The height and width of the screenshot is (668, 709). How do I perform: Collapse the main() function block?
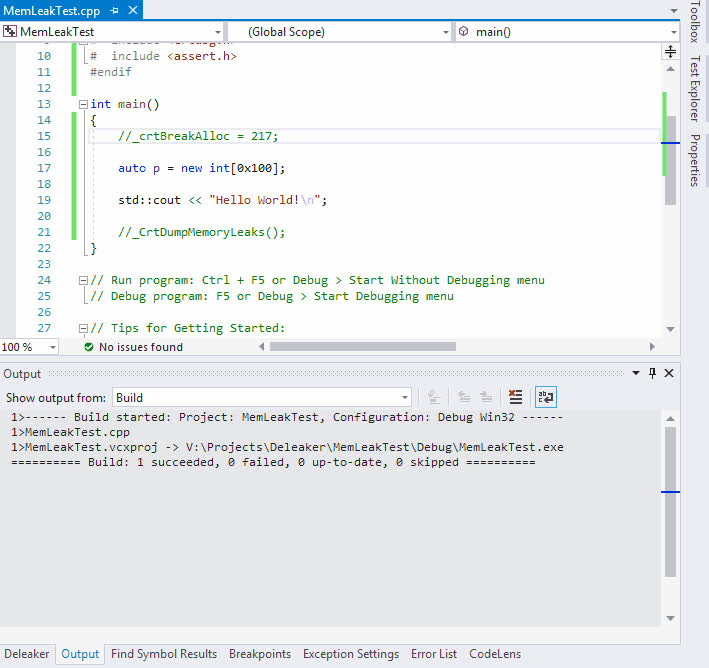[x=82, y=104]
